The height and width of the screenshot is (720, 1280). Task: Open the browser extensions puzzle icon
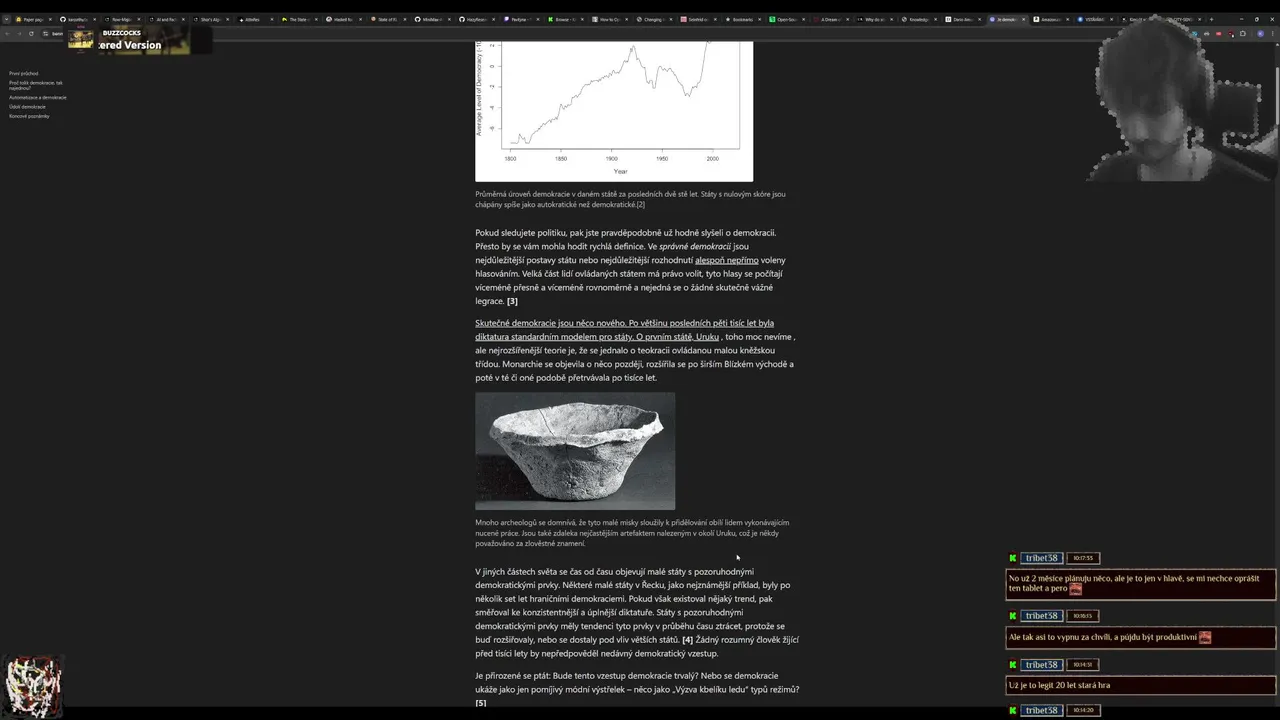pos(1243,33)
